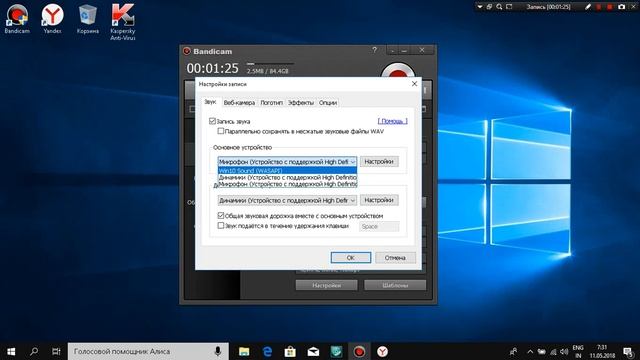Confirm settings with the OK button
The image size is (640, 360).
click(x=351, y=258)
